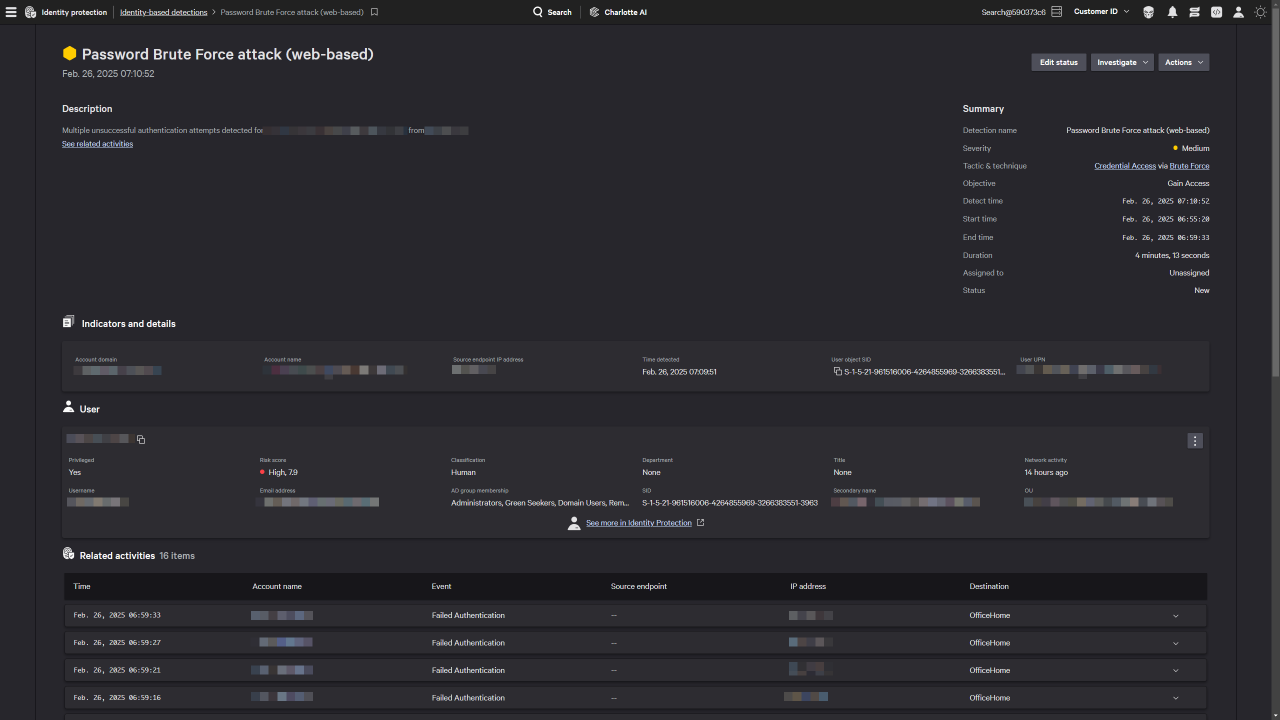1280x720 pixels.
Task: Expand the Investigate dropdown
Action: tap(1122, 62)
